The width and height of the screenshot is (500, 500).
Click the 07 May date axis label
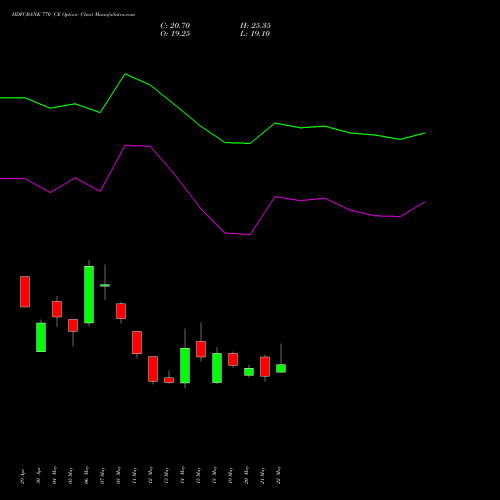[x=102, y=475]
